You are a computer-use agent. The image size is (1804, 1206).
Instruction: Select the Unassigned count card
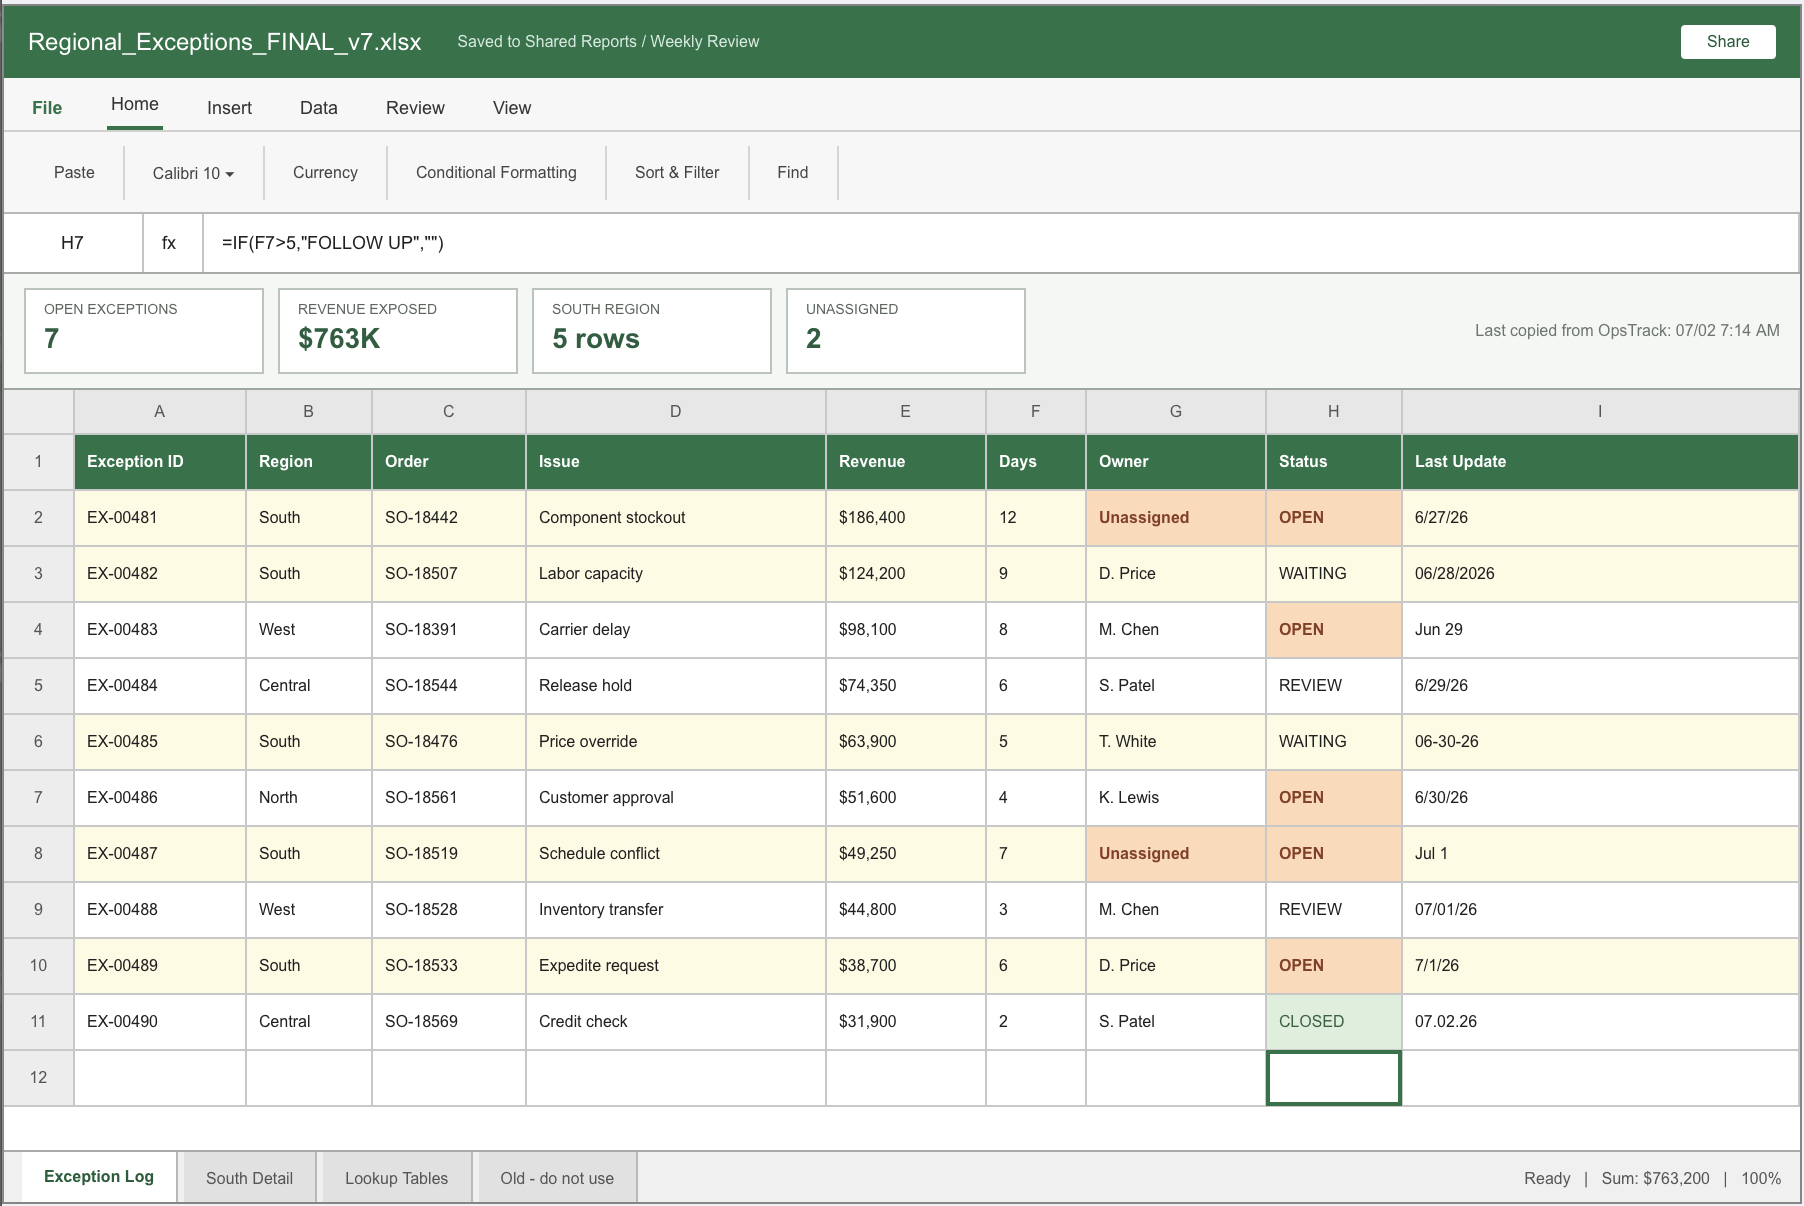906,330
